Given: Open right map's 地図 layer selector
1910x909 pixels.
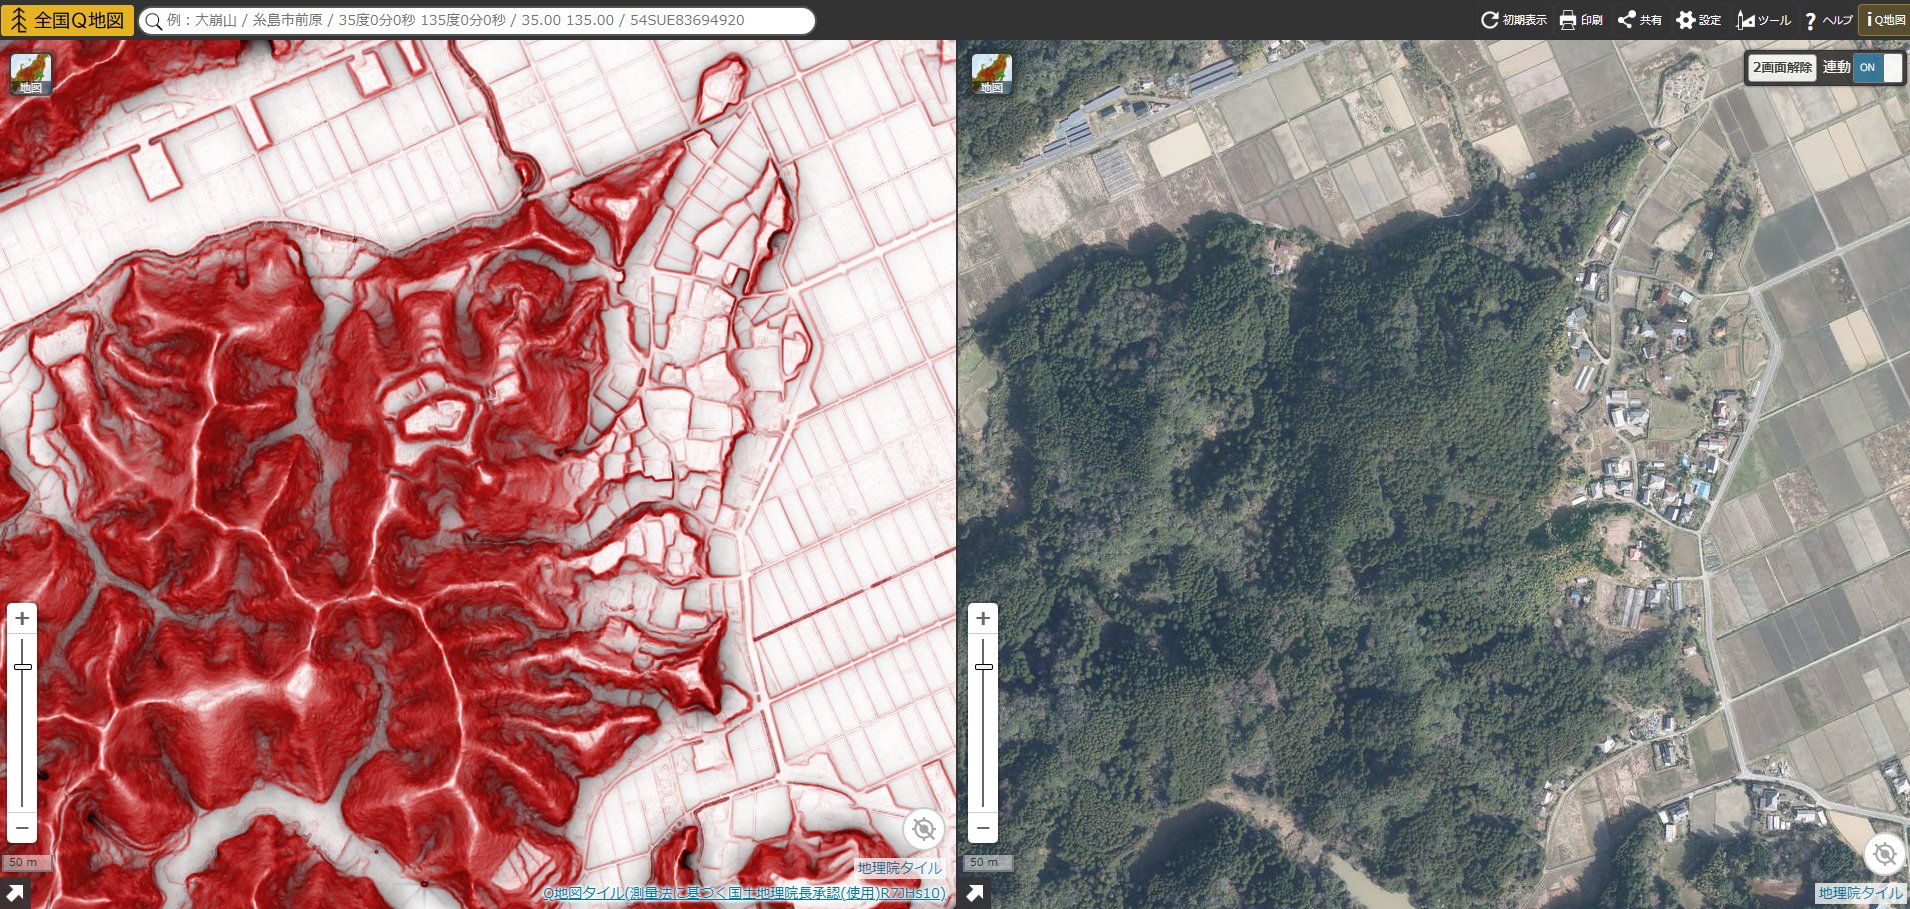Looking at the screenshot, I should click(992, 74).
